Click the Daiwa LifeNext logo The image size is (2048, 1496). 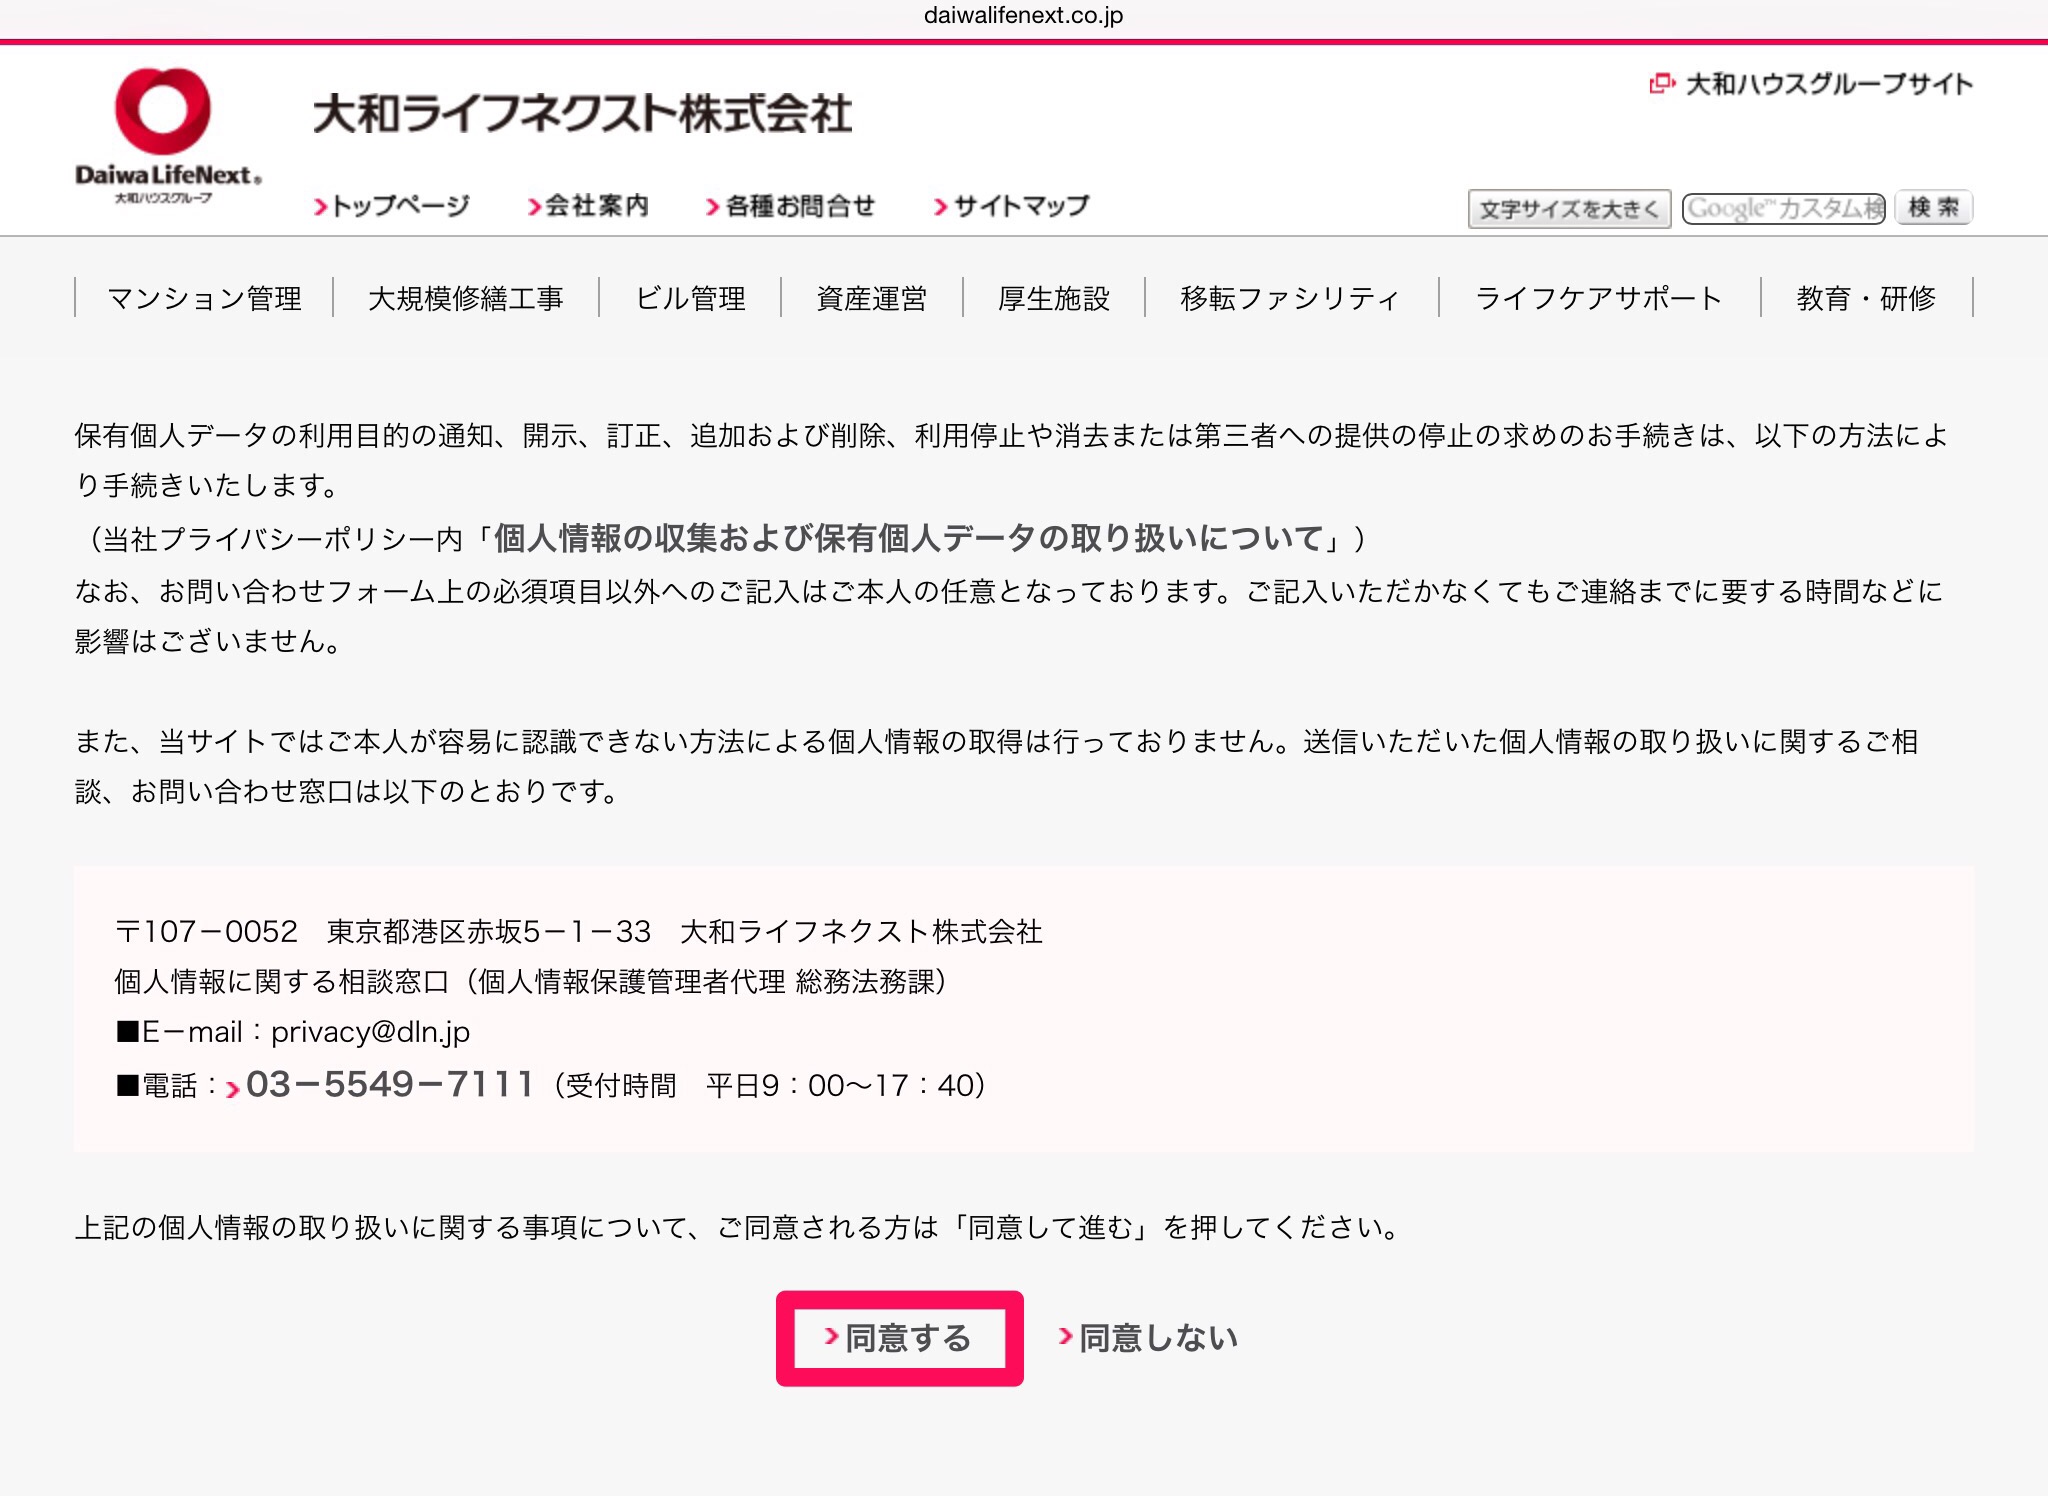pos(166,136)
